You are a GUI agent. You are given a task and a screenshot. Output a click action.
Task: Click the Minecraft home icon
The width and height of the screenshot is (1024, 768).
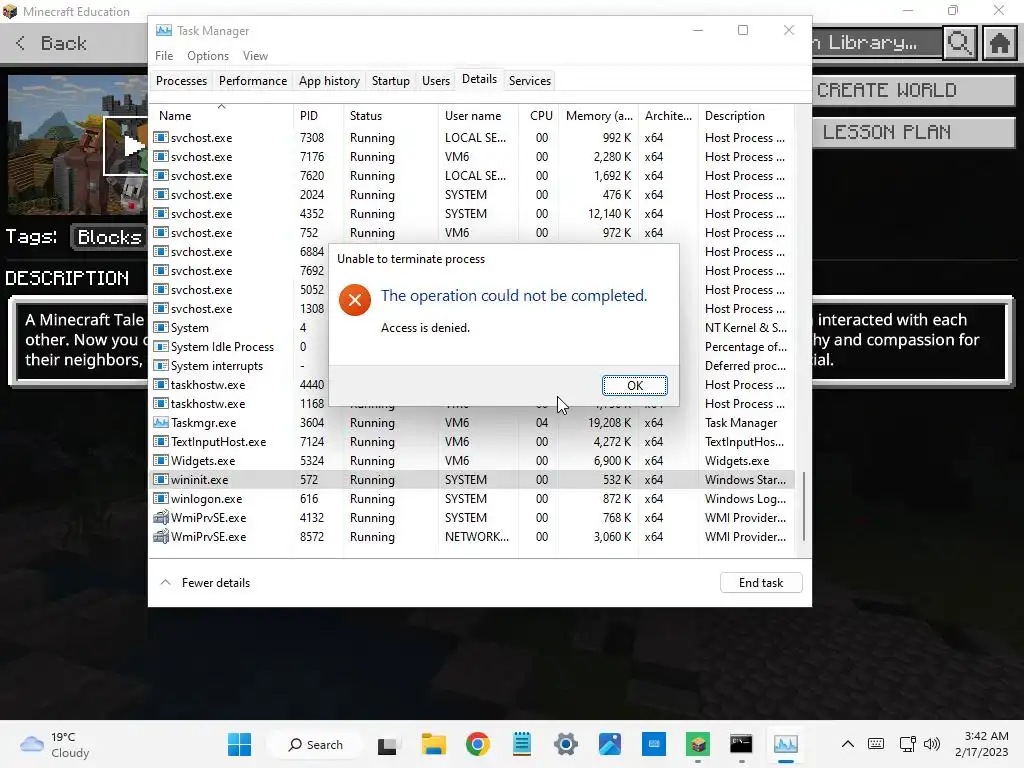pos(999,43)
